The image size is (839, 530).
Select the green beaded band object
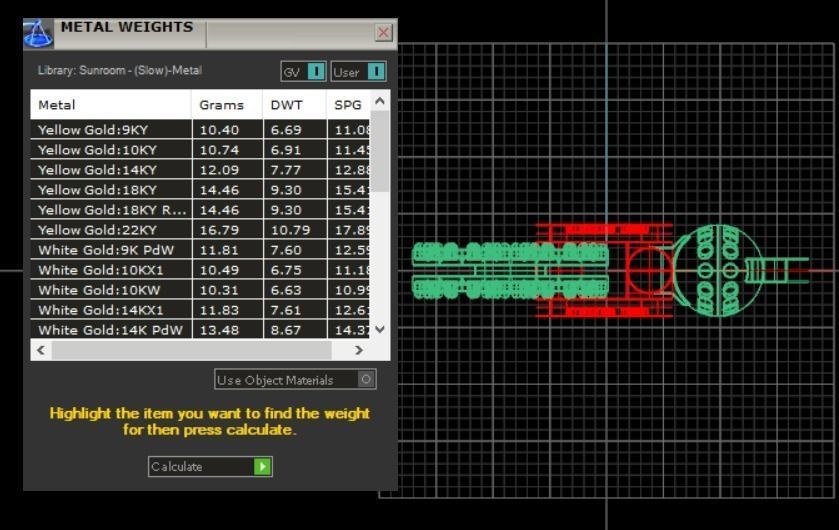[x=510, y=270]
